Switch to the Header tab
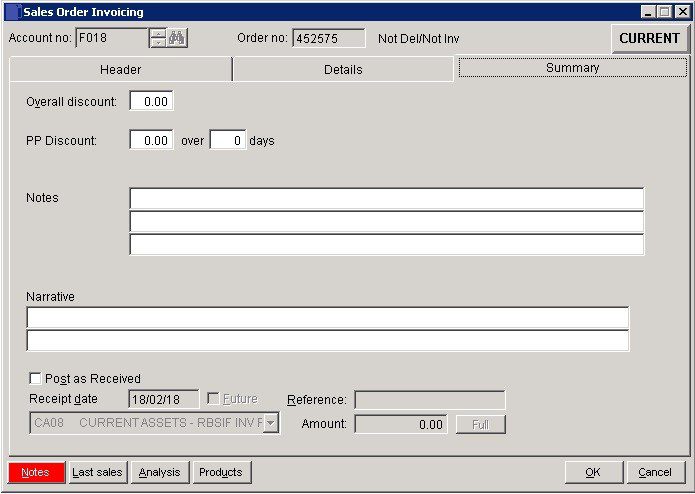This screenshot has width=695, height=494. [x=121, y=70]
